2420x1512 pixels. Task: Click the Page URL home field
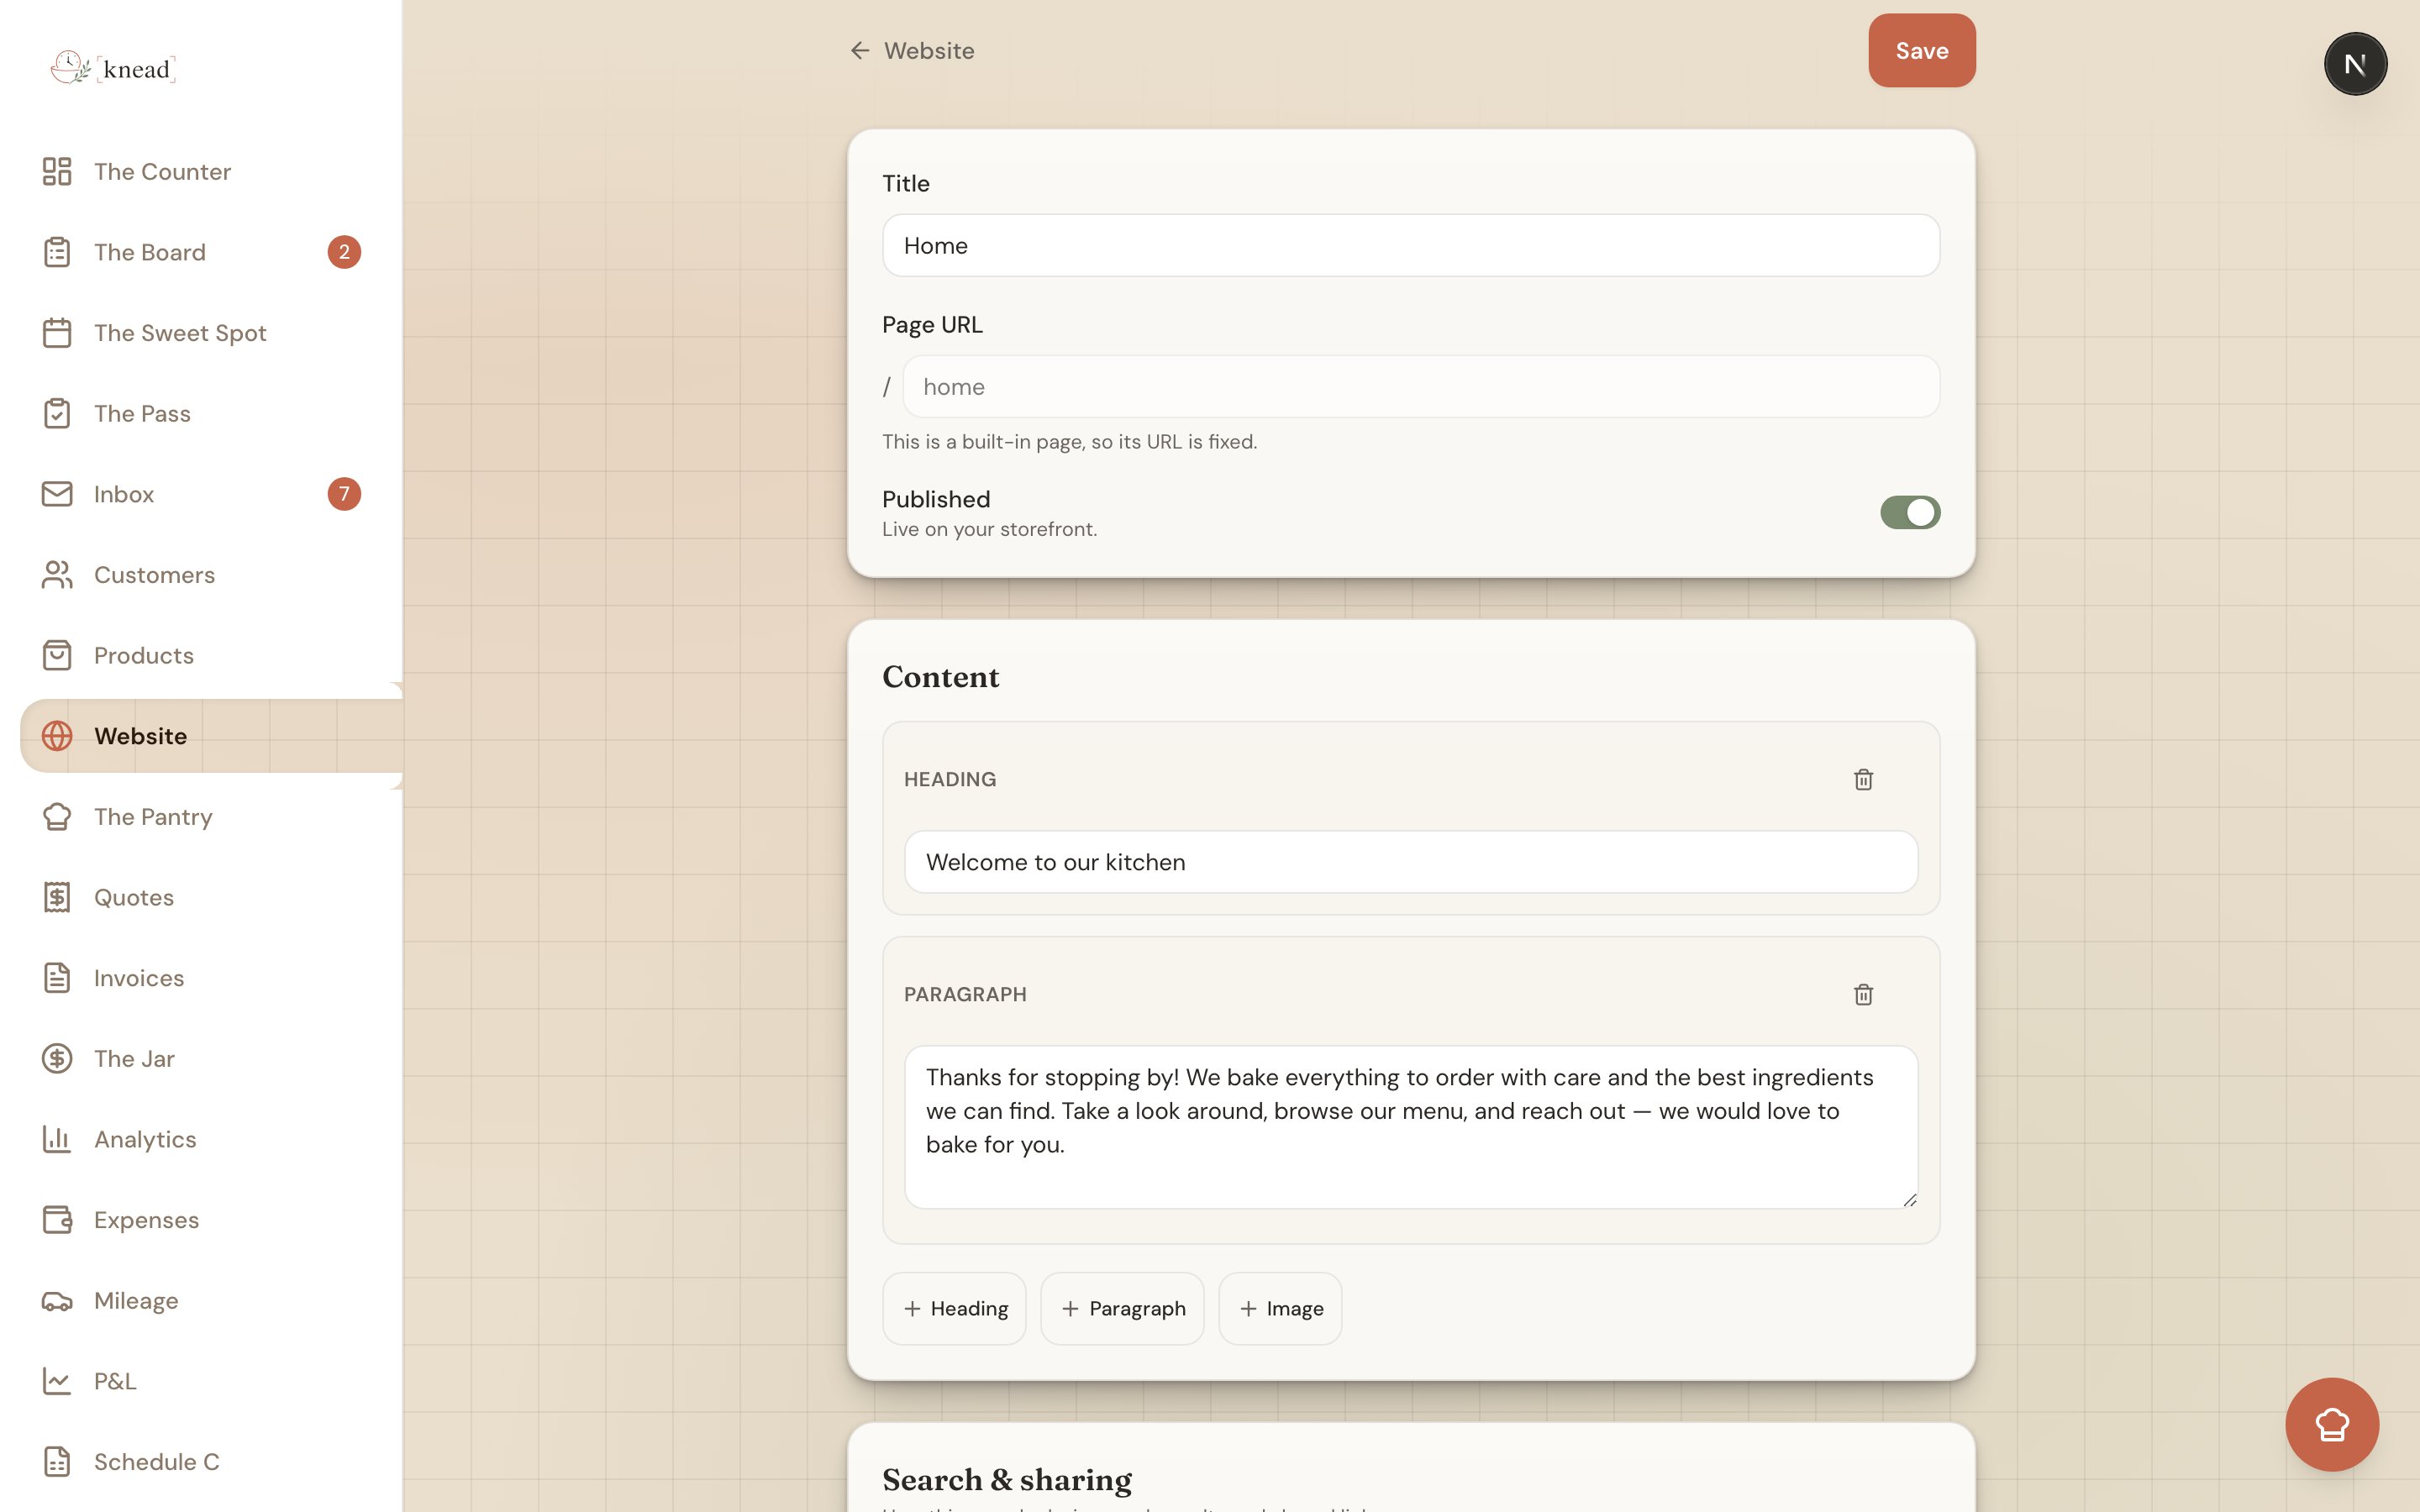1421,386
